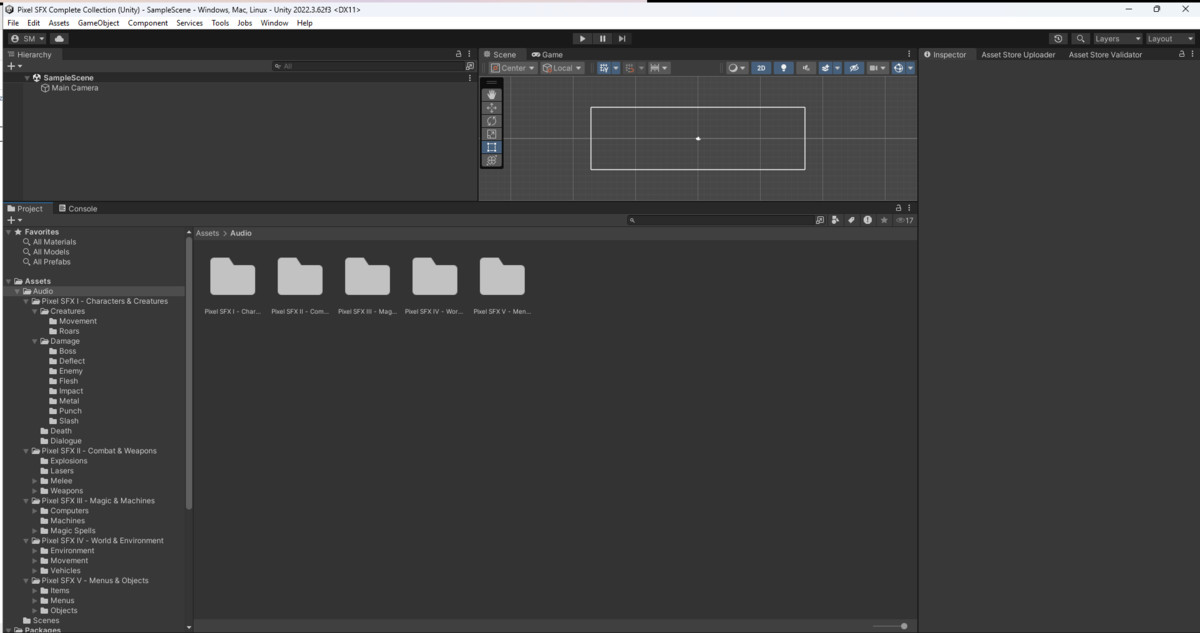1200x633 pixels.
Task: Open the Center pivot mode dropdown
Action: tap(513, 68)
